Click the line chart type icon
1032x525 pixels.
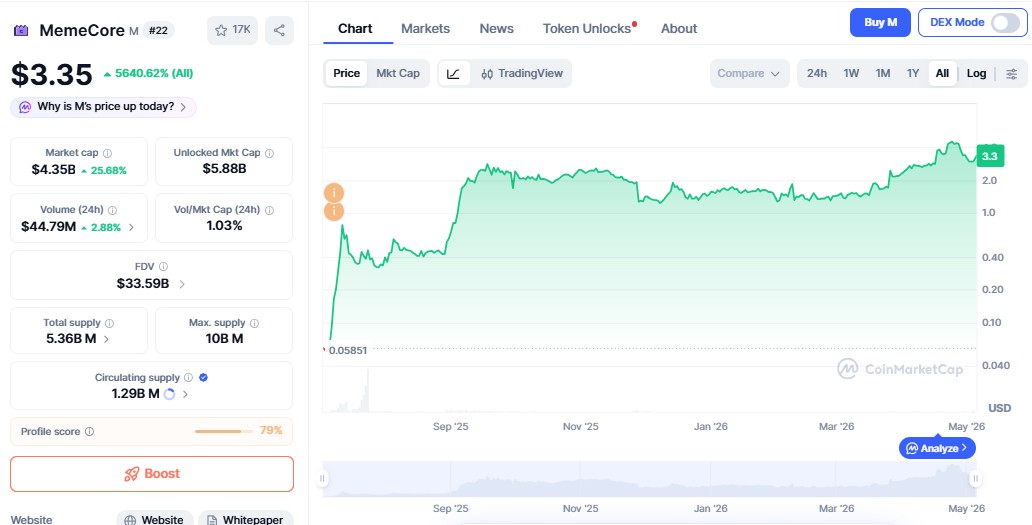[454, 74]
